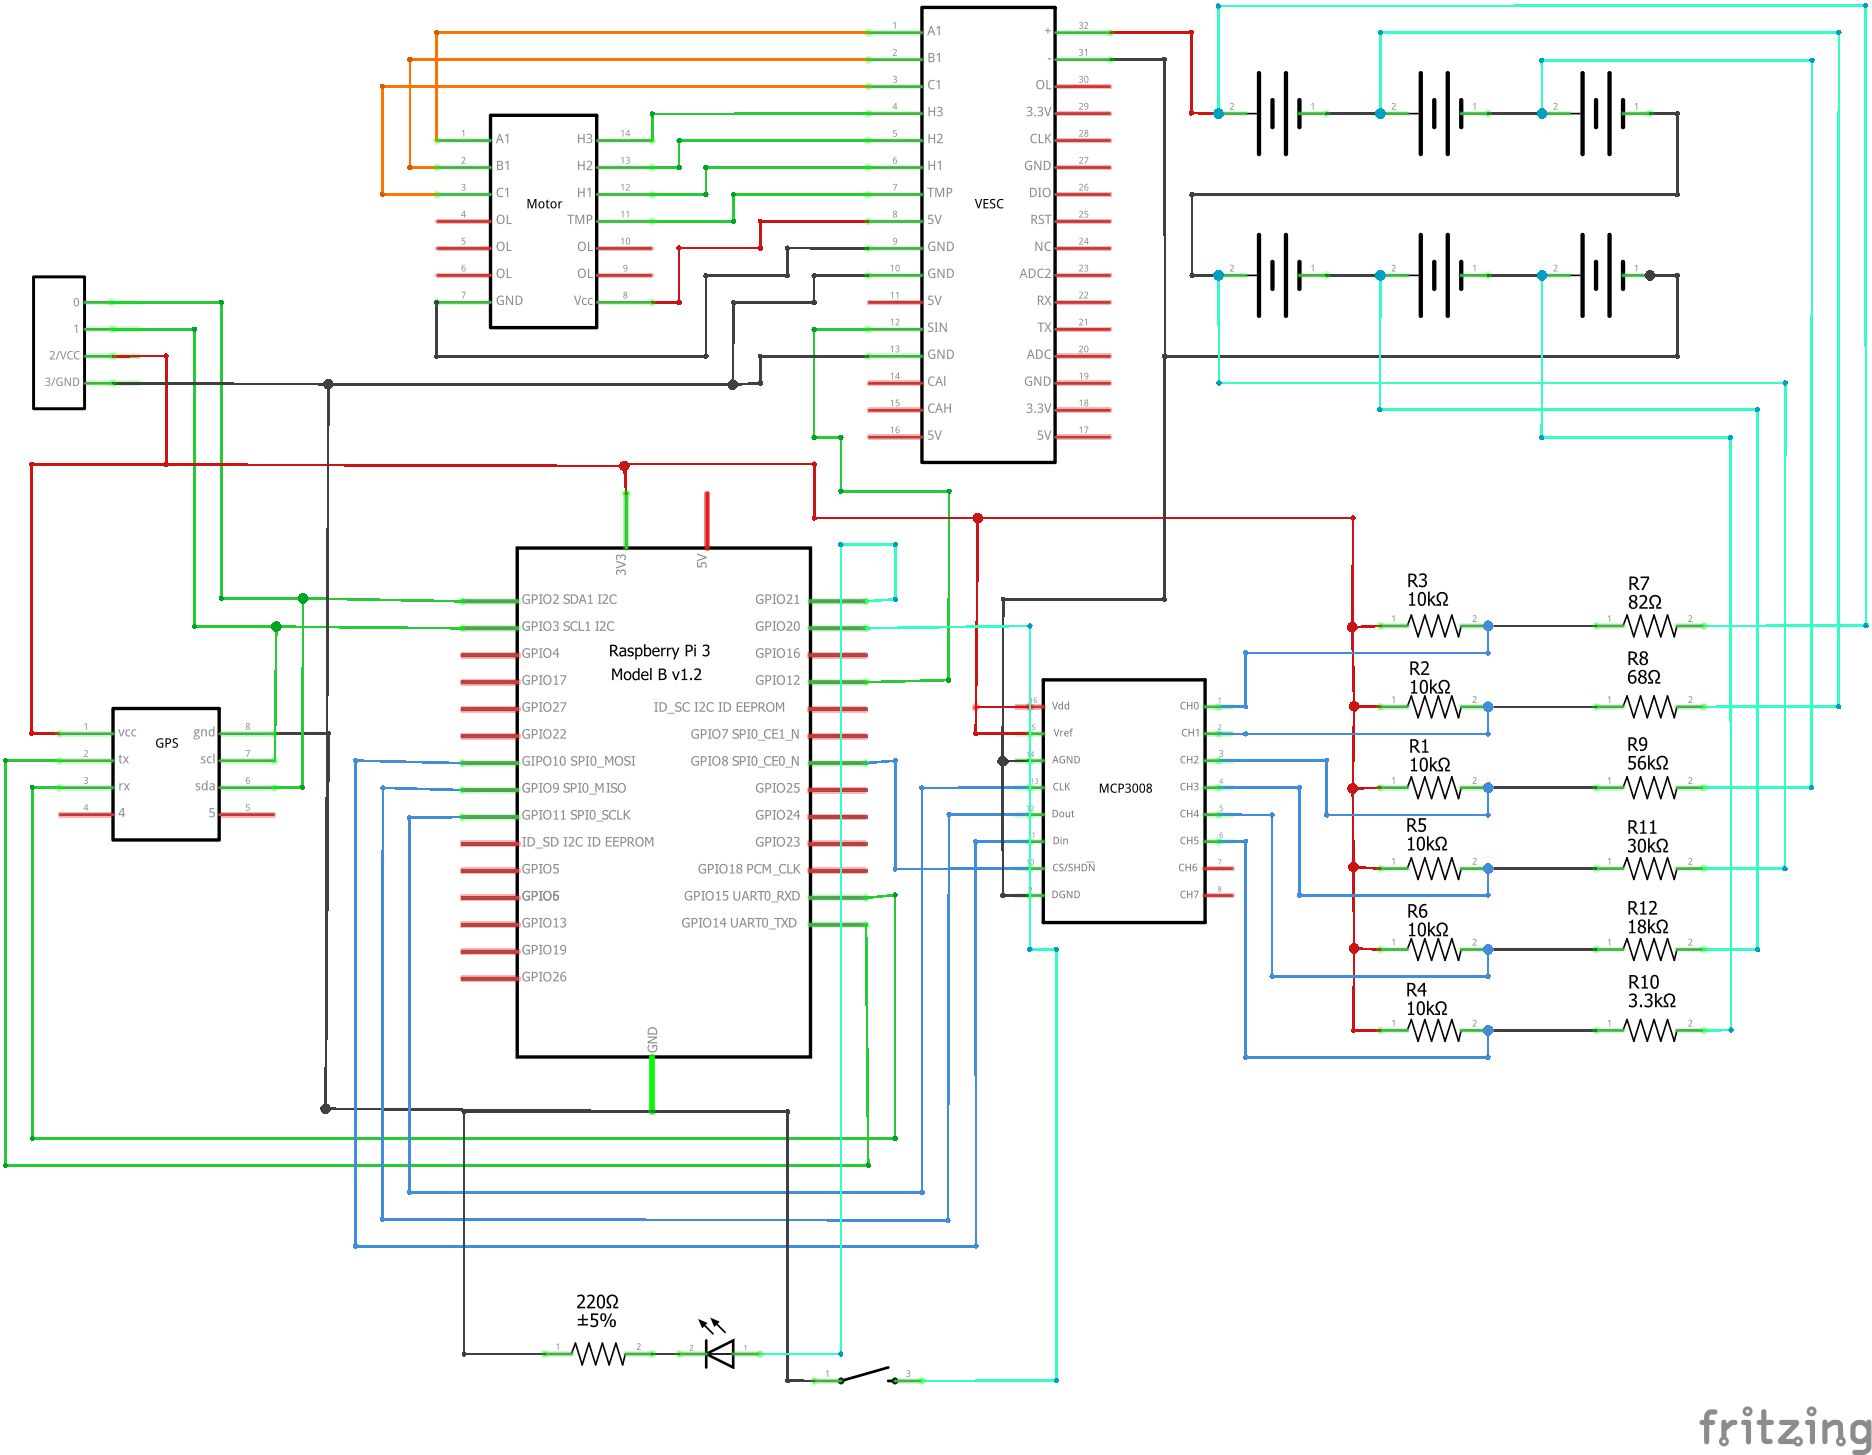The height and width of the screenshot is (1455, 1872).
Task: Select the LED symbol near the 220Ω resistor
Action: pos(722,1351)
